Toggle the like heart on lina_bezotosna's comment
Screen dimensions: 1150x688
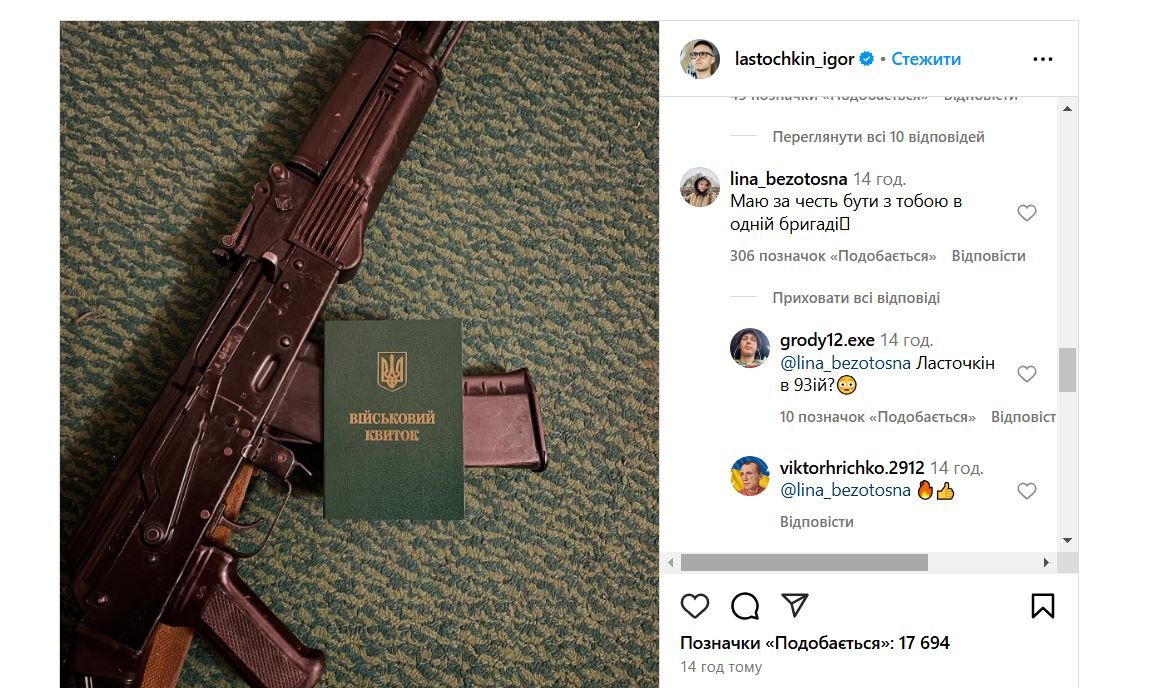[x=1027, y=212]
